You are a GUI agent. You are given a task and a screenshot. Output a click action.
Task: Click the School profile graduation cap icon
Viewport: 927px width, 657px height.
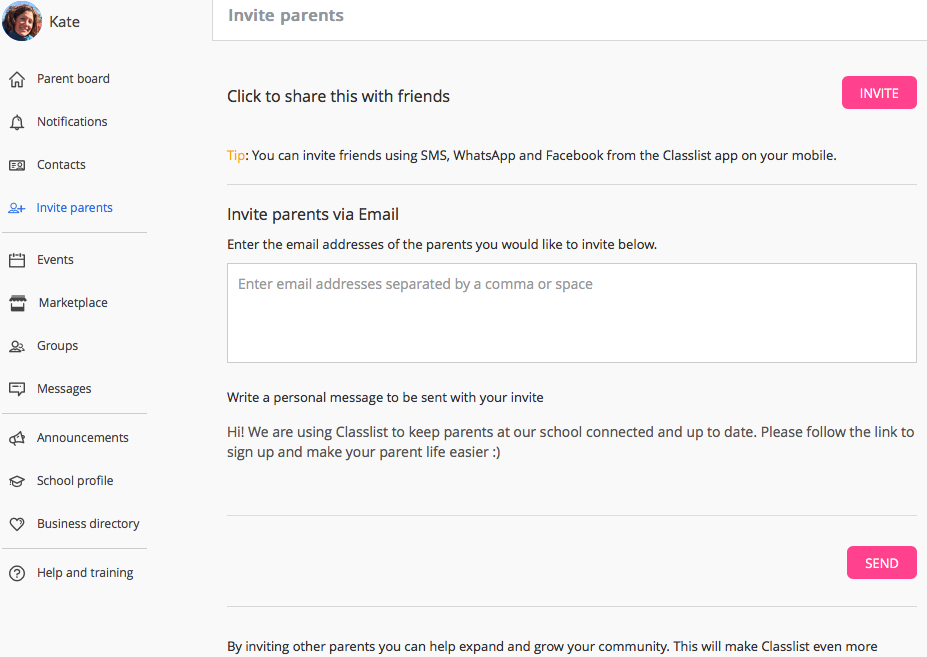(x=17, y=481)
